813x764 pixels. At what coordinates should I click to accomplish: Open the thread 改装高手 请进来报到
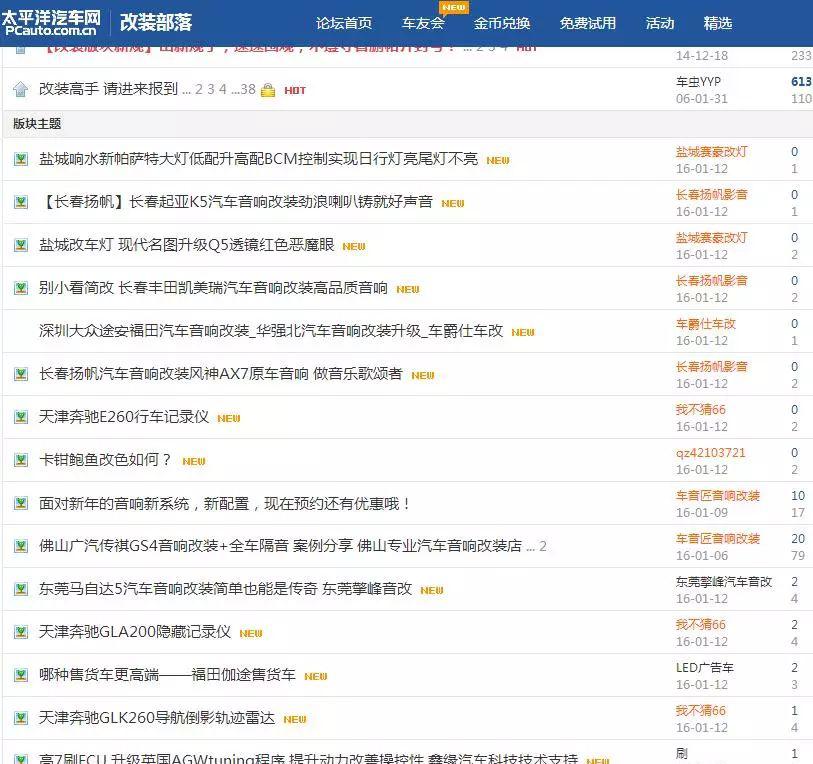coord(108,89)
